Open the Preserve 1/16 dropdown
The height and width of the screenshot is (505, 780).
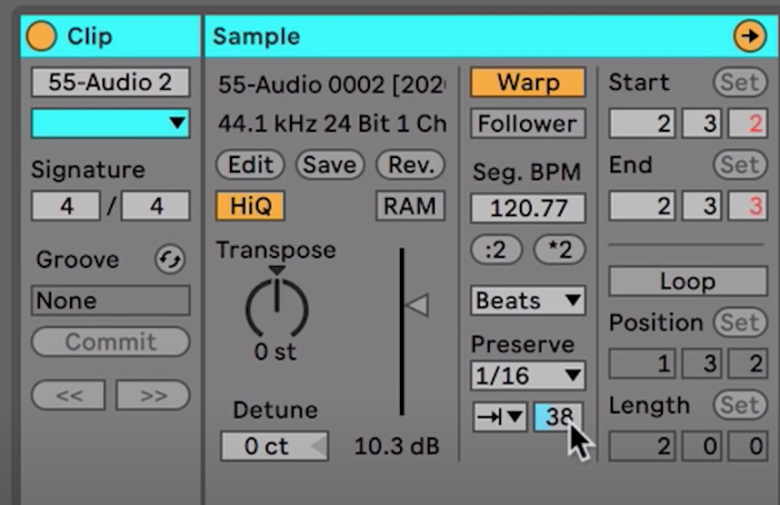pos(528,376)
